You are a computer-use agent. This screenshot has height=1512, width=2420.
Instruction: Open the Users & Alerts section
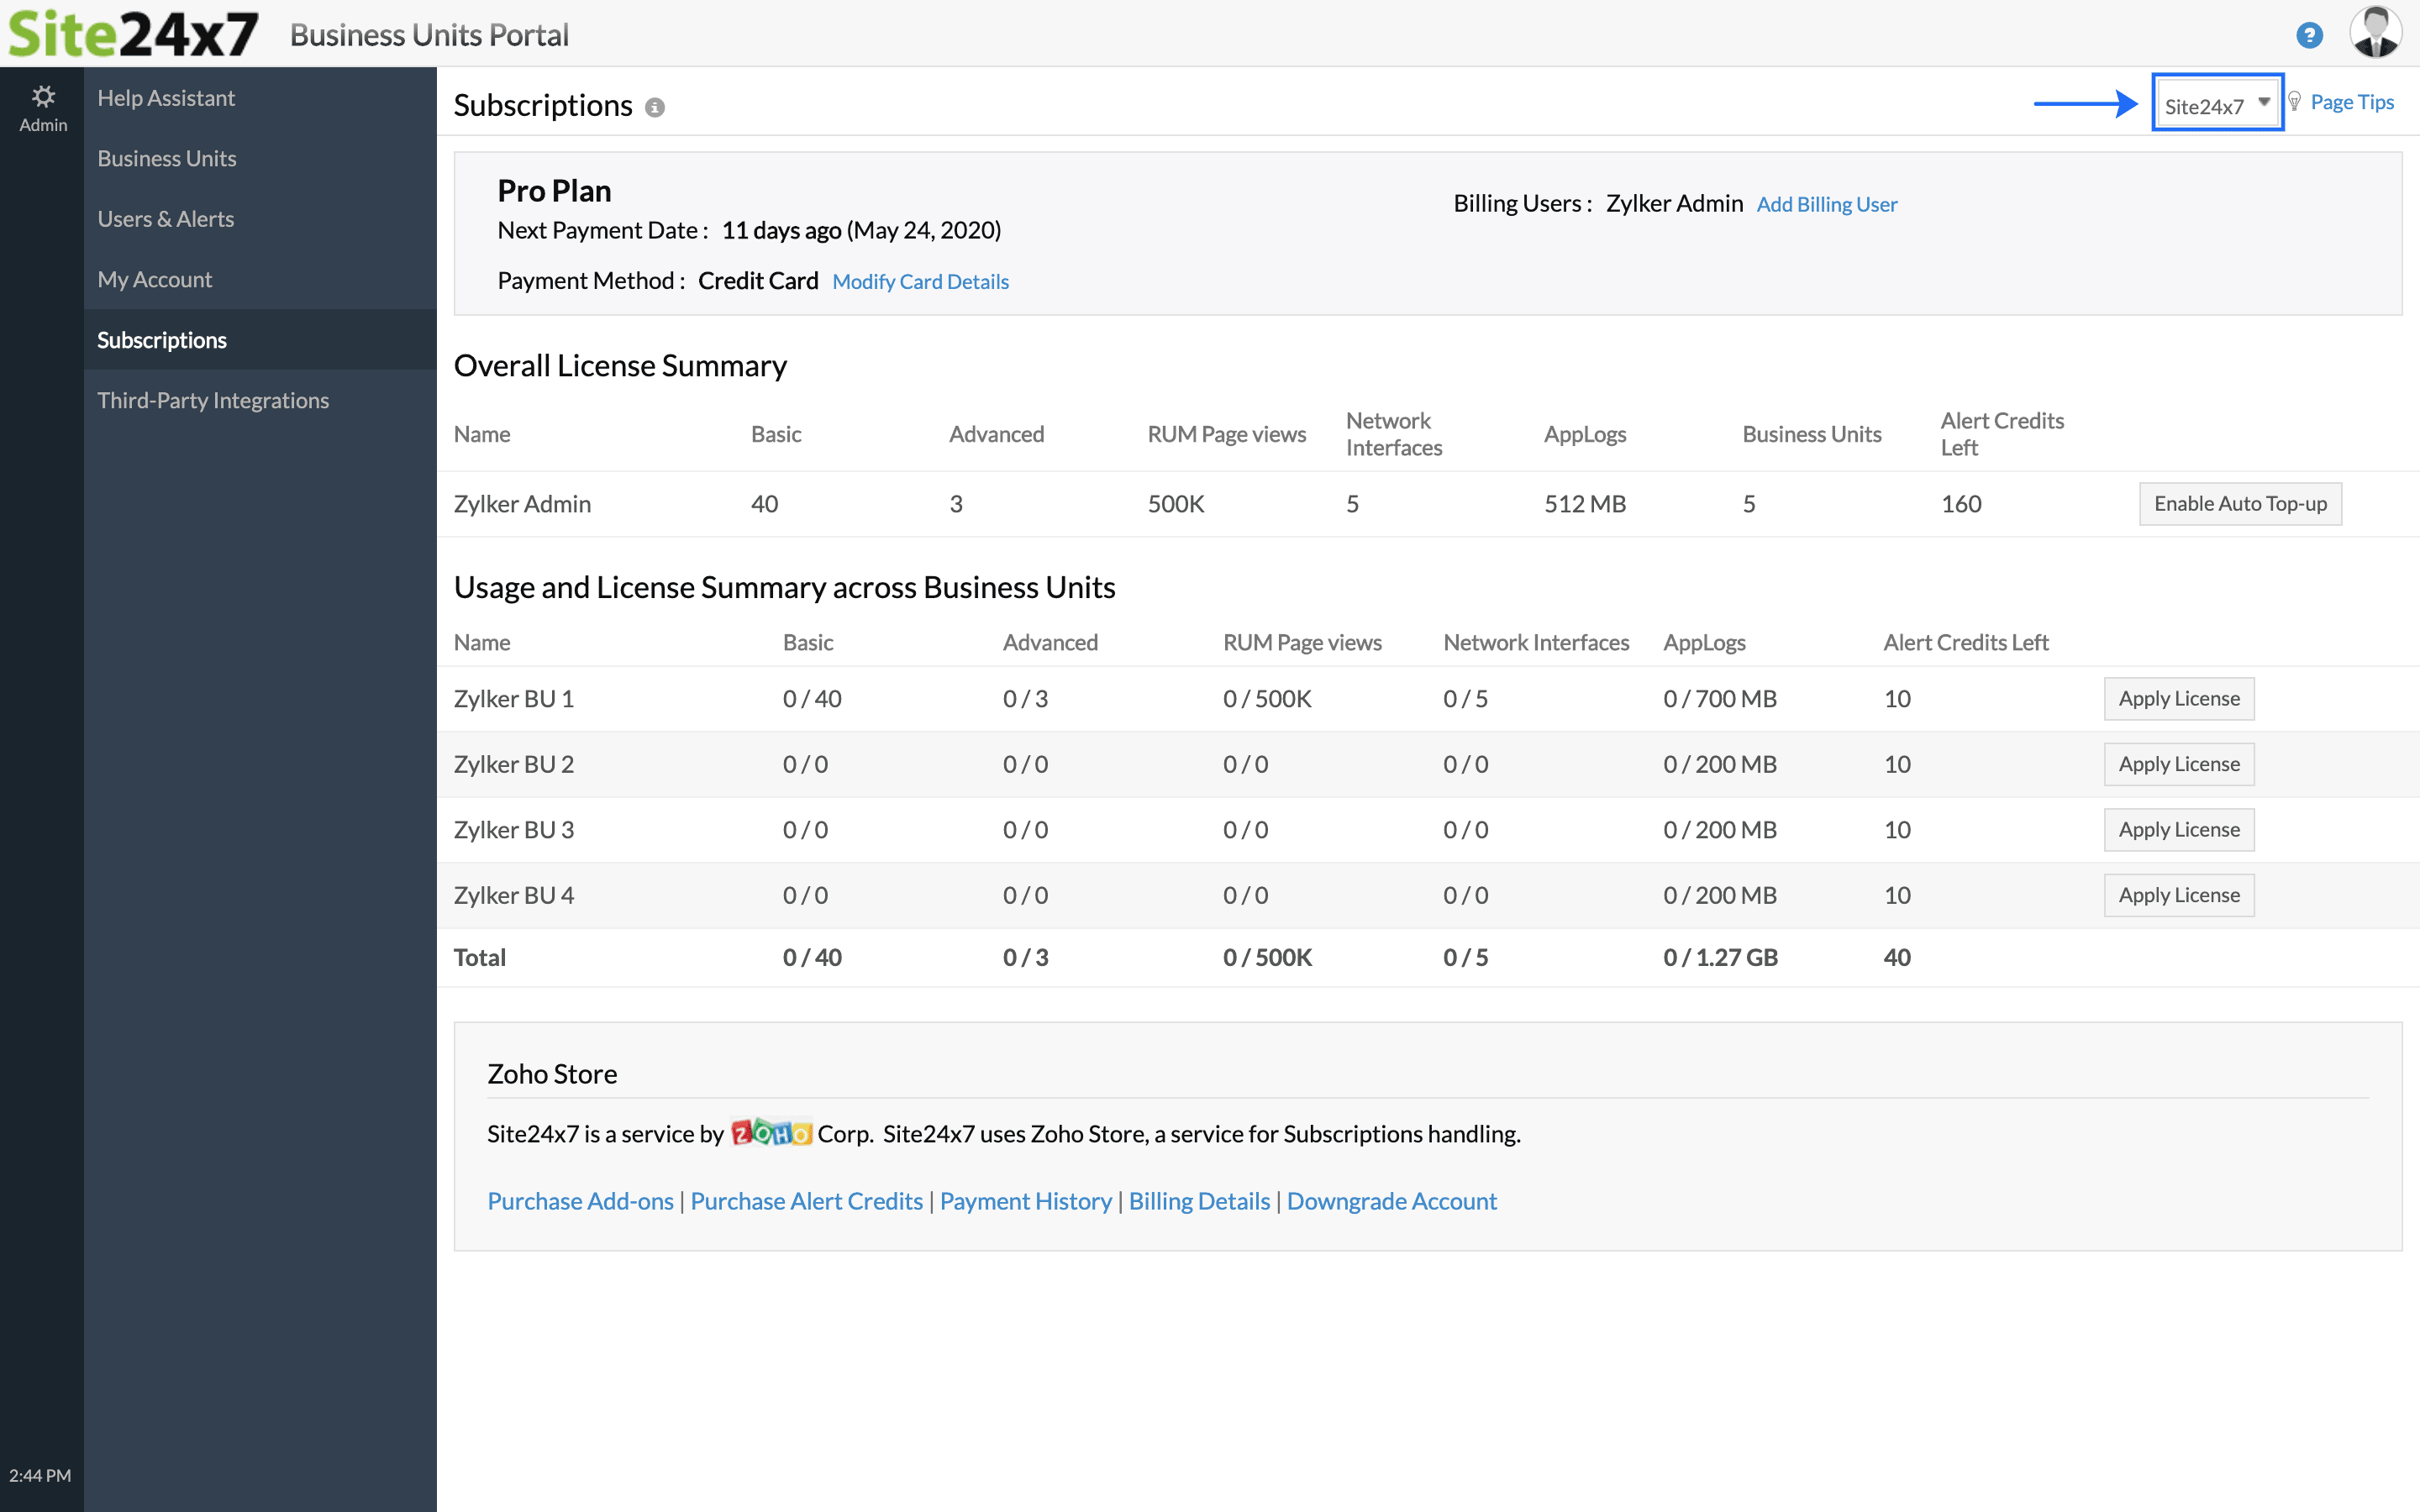166,218
